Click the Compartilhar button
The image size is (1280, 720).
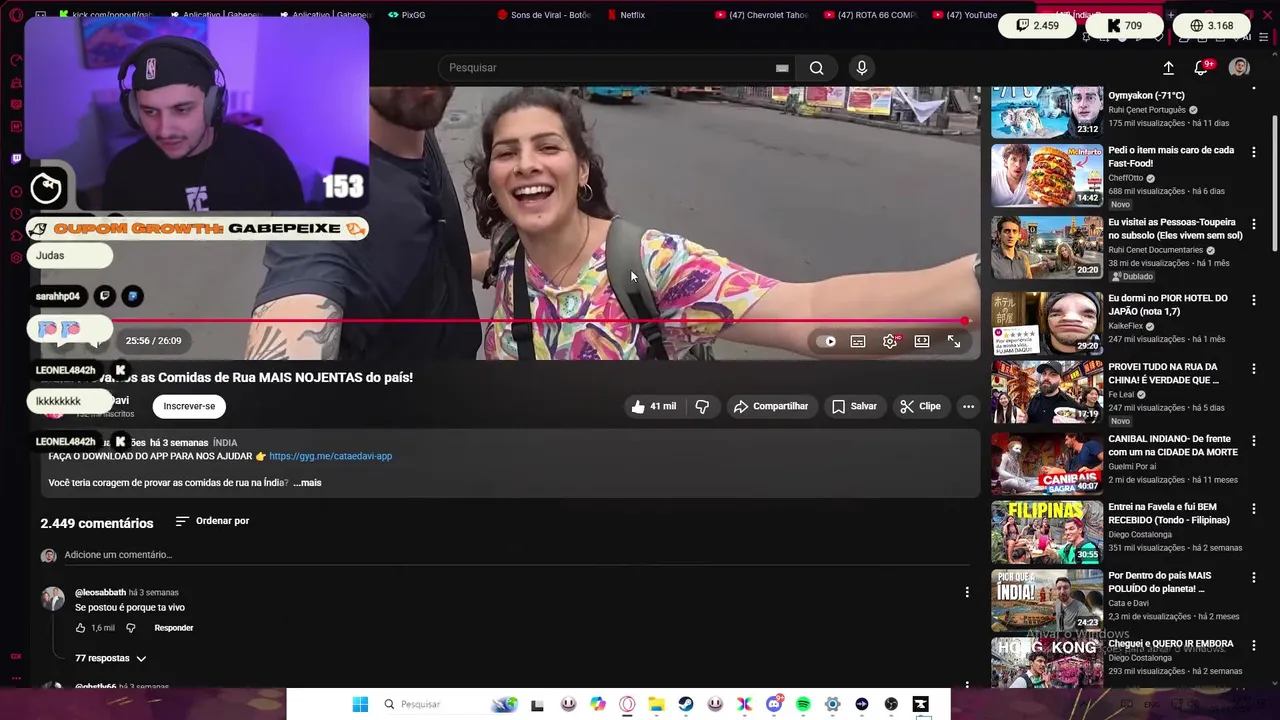(770, 406)
